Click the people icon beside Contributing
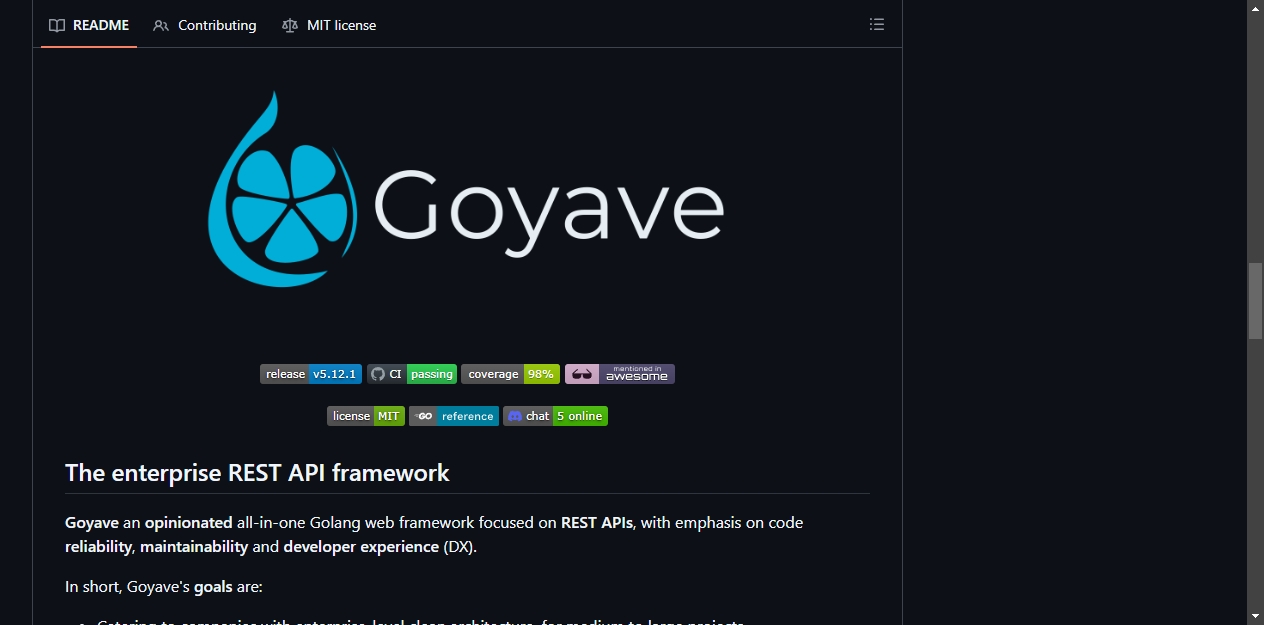 tap(161, 25)
